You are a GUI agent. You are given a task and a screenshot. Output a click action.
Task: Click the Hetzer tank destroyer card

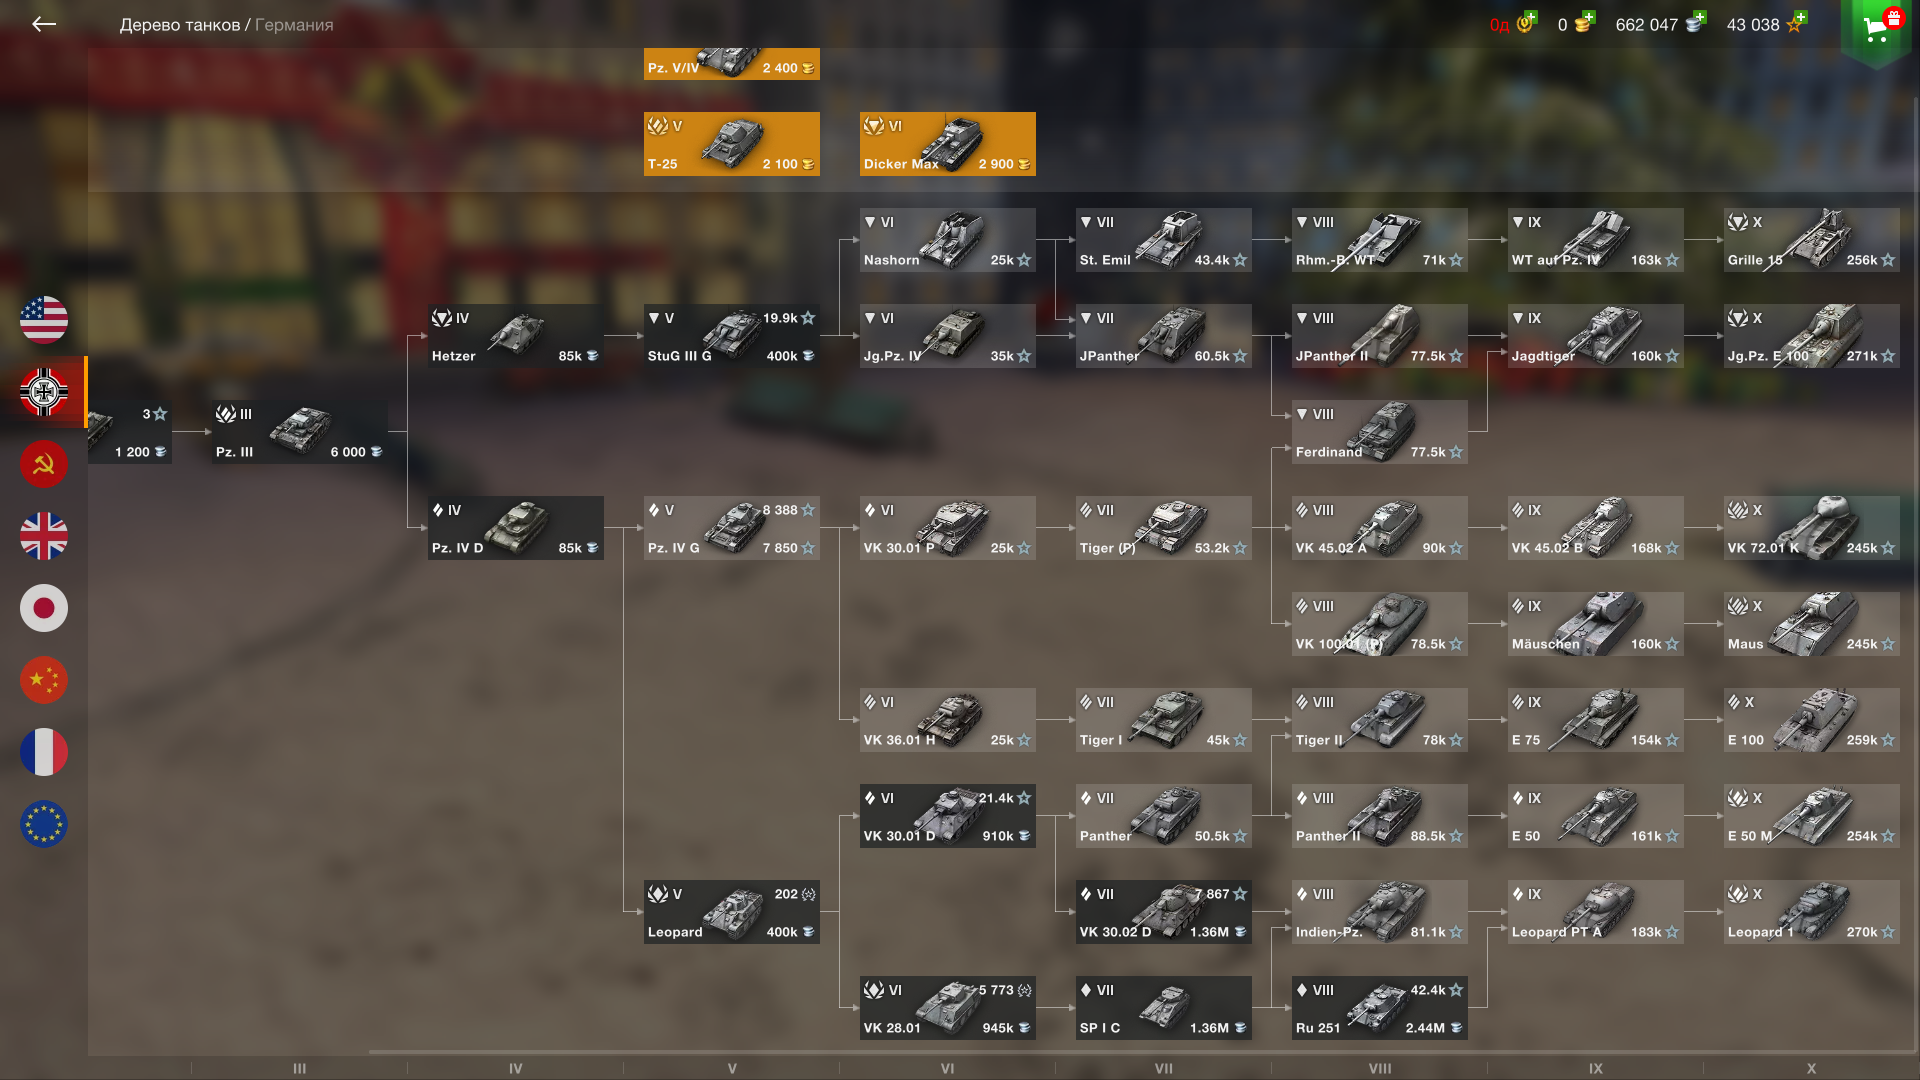point(516,336)
